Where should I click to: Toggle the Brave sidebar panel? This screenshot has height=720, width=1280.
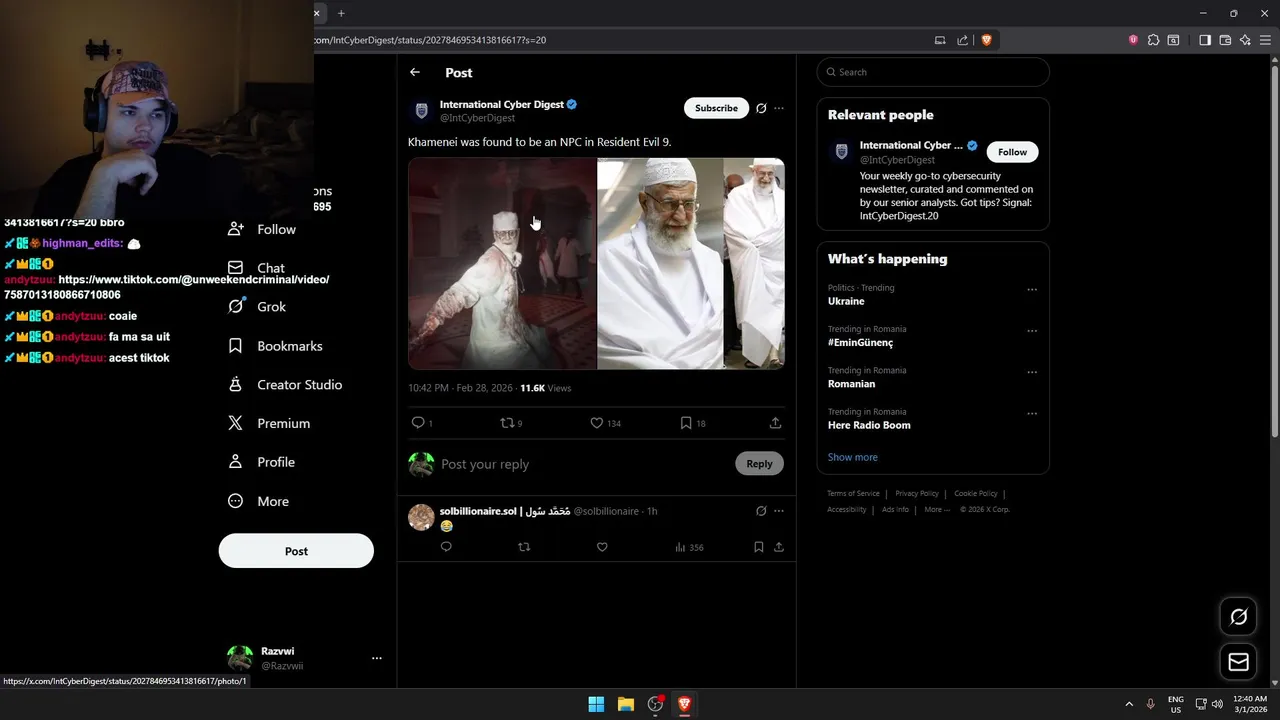pos(1205,40)
